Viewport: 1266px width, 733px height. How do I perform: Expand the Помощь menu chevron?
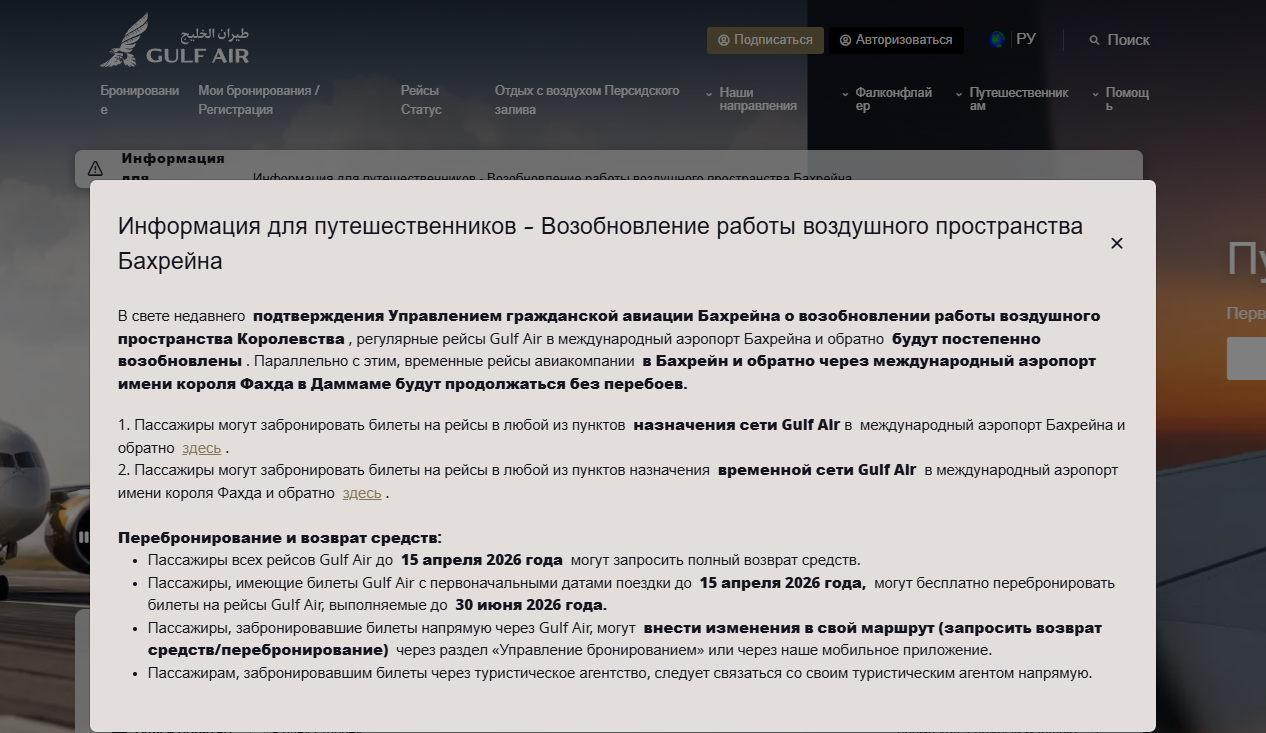(1095, 93)
